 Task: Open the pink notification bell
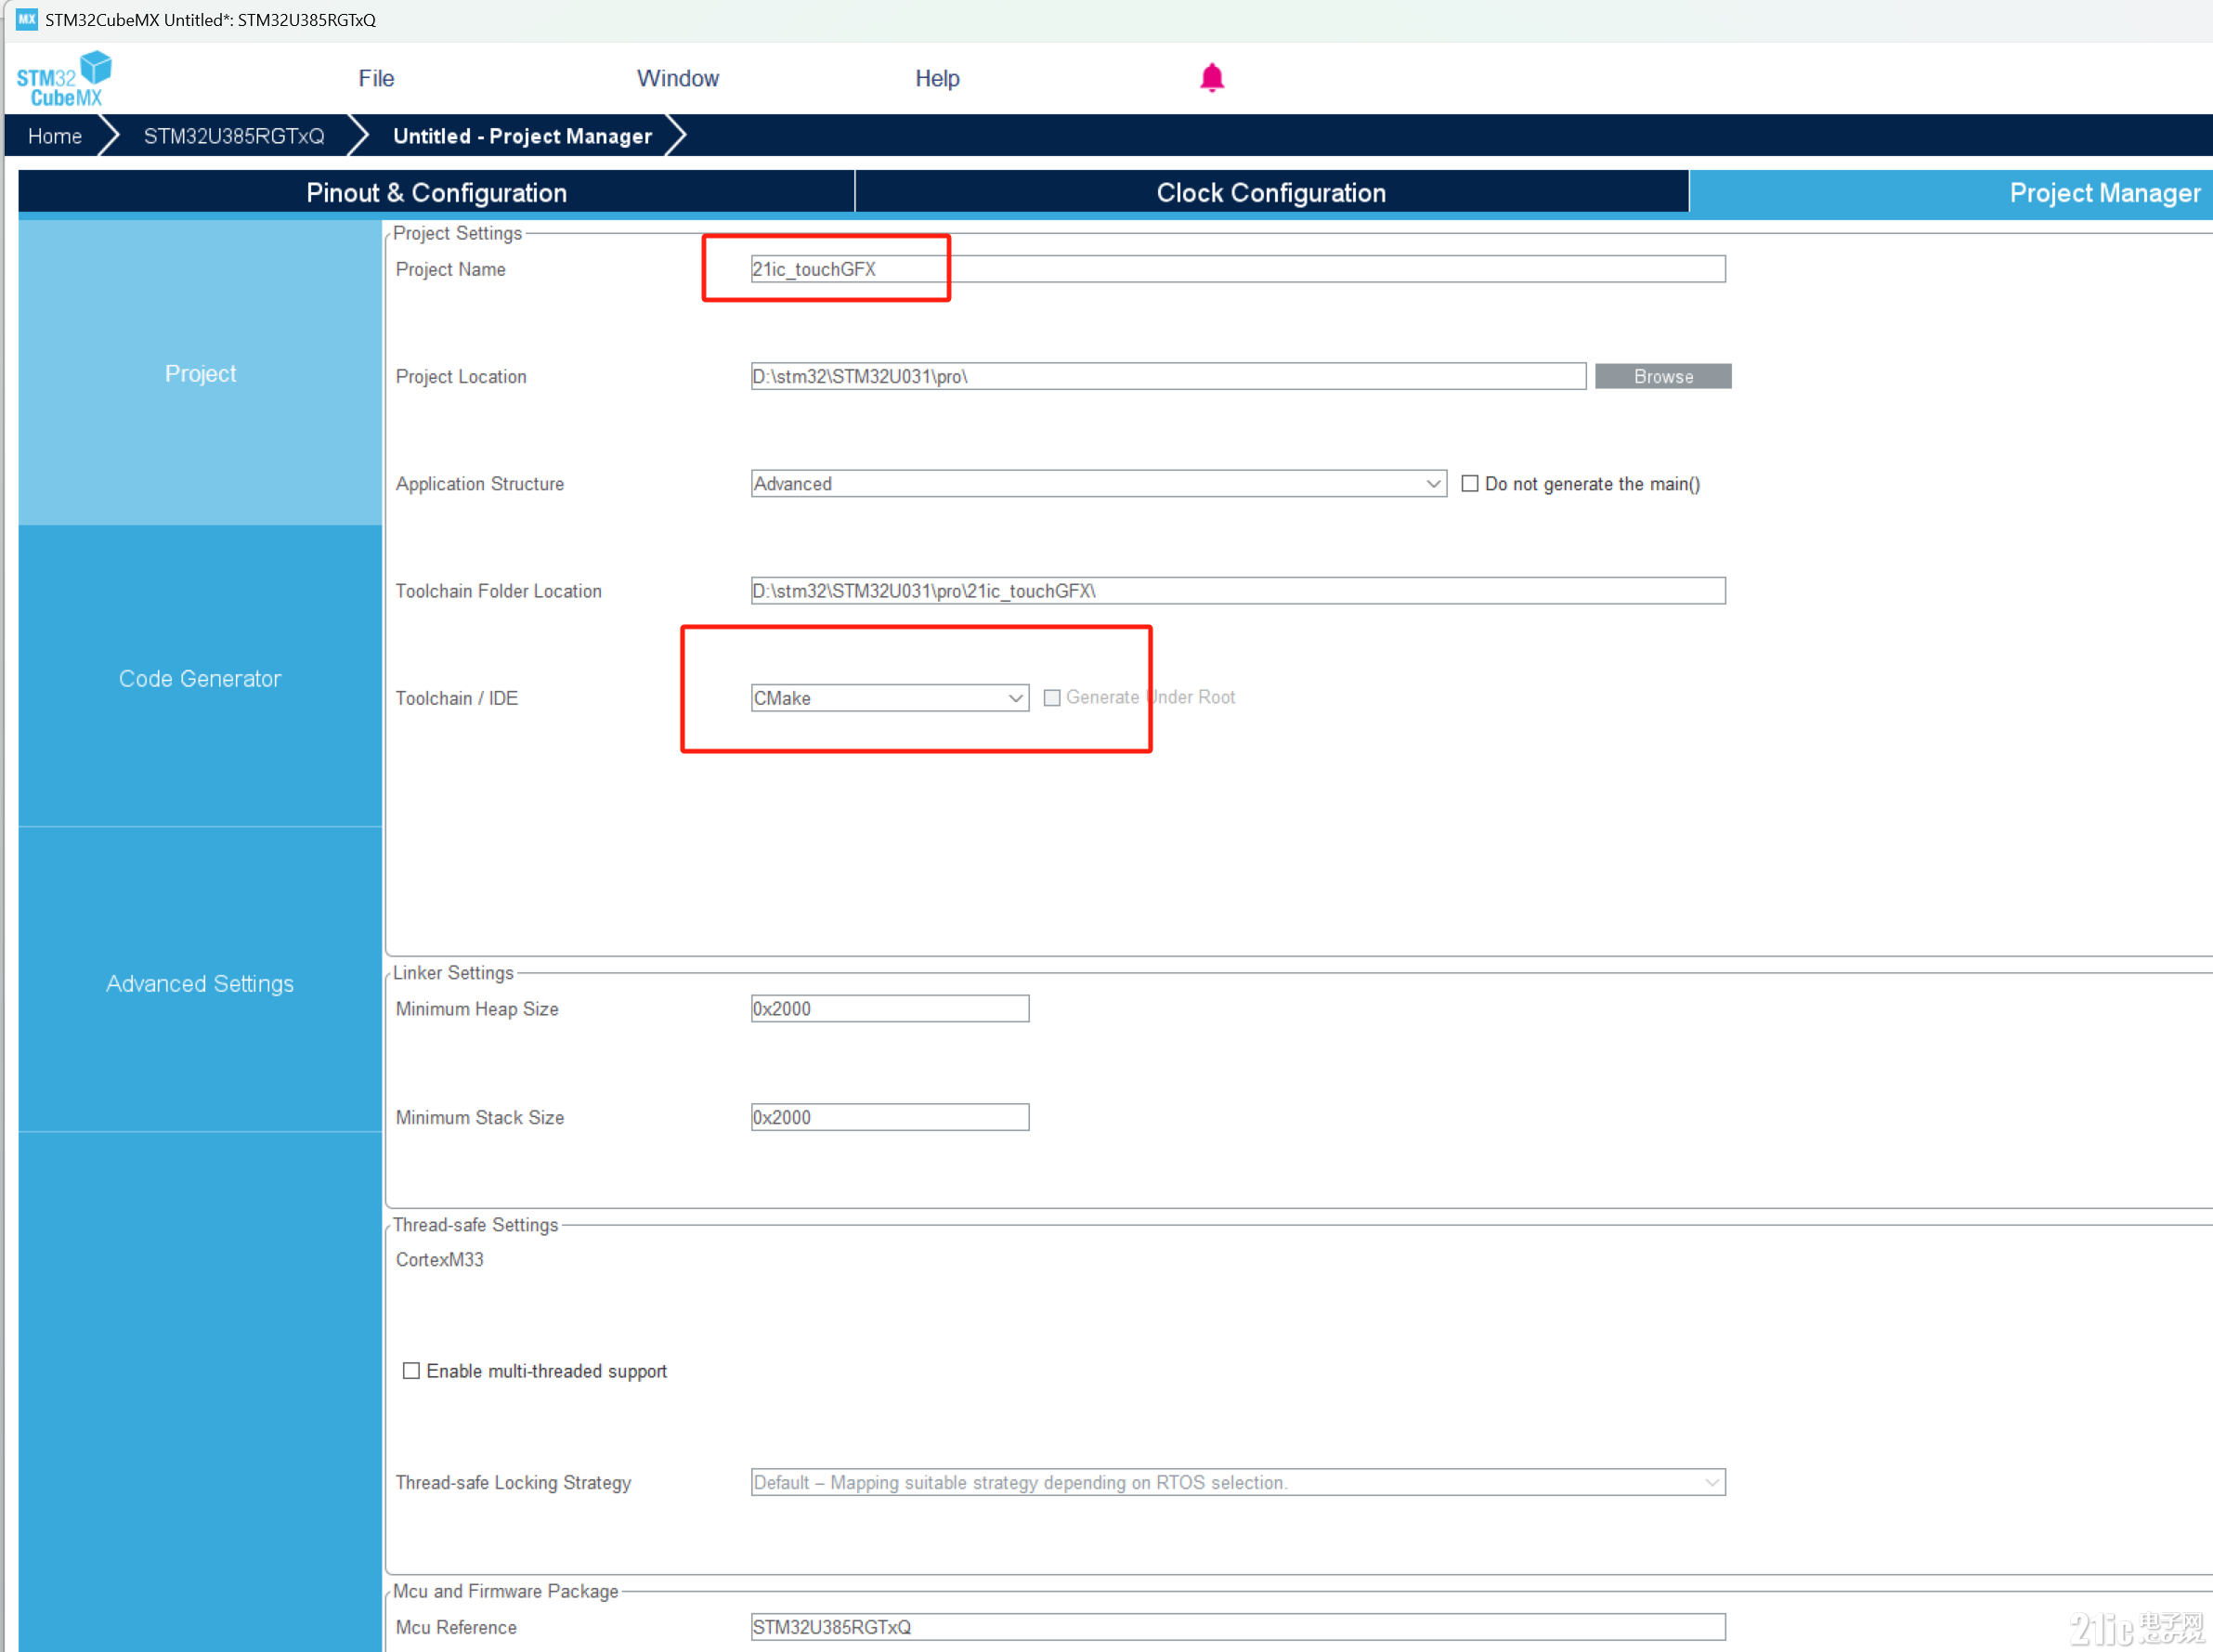pos(1211,78)
